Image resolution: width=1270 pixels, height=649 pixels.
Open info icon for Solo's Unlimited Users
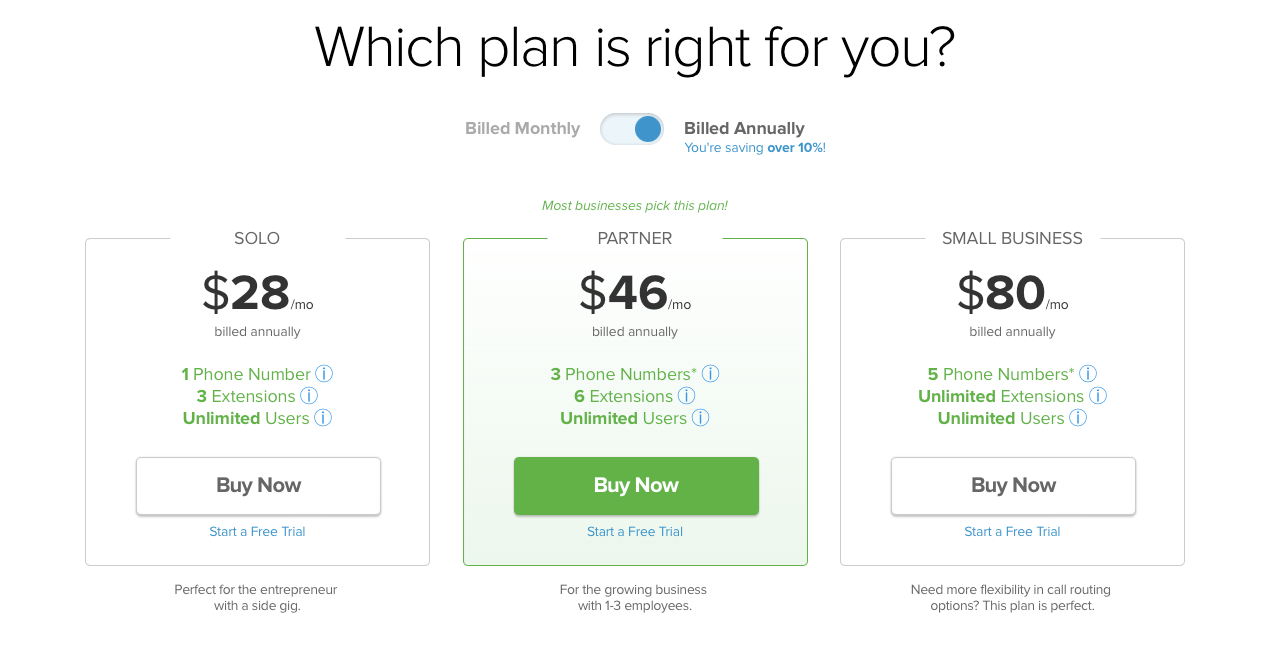point(323,418)
